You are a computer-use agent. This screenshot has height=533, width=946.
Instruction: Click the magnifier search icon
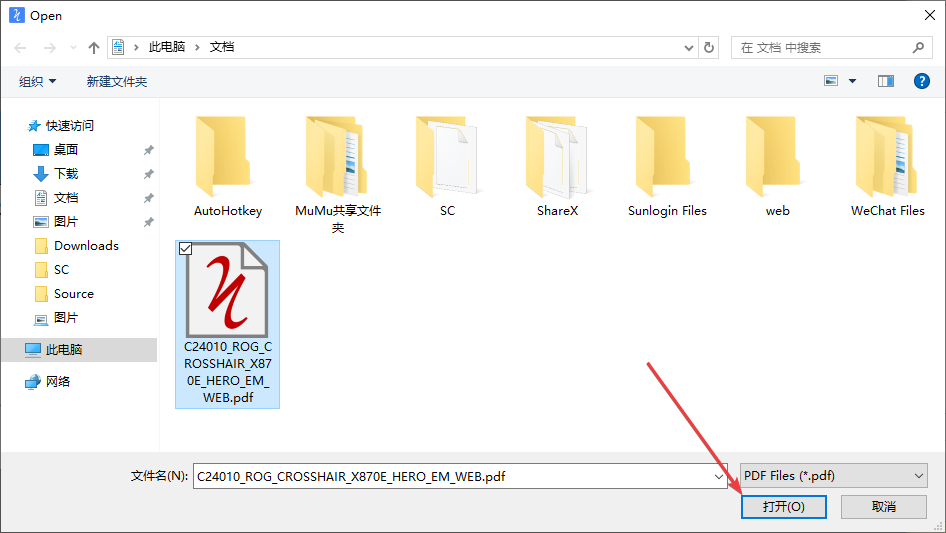click(x=918, y=47)
